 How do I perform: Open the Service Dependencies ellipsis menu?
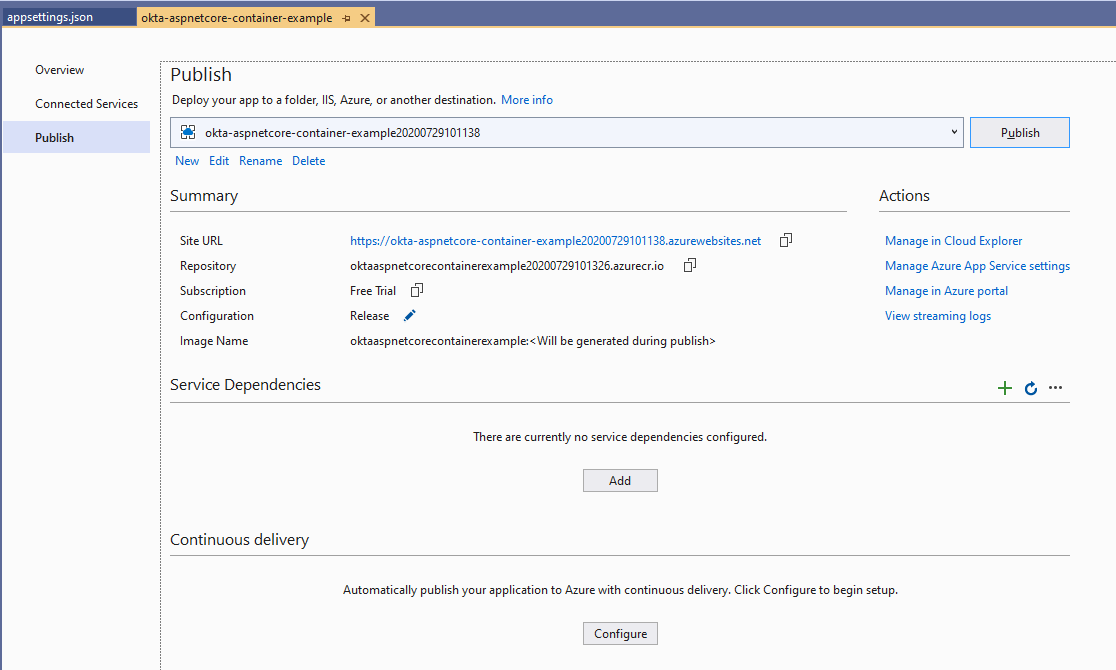pos(1055,388)
